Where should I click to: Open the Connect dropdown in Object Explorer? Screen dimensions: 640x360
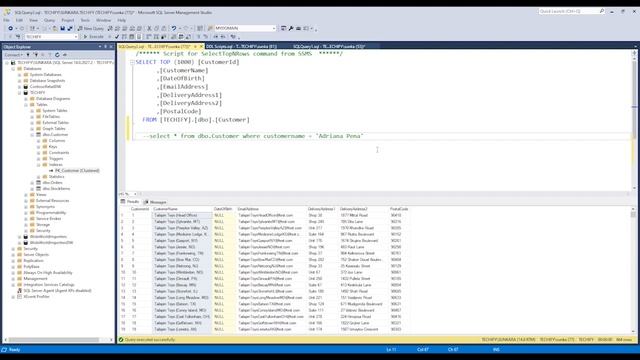(13, 55)
